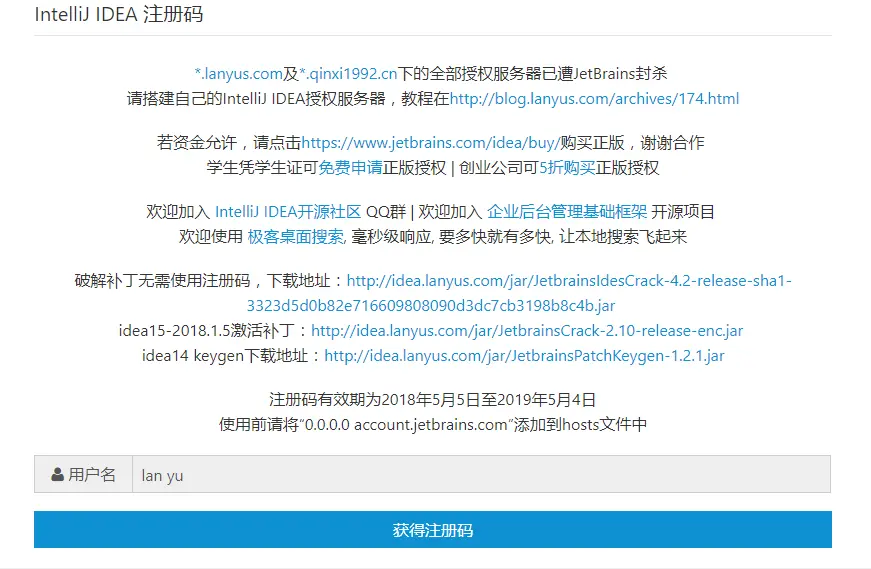The image size is (871, 569).
Task: Click the 注册码有效期为2018年5月5日至2019年5月4日 text
Action: (433, 400)
